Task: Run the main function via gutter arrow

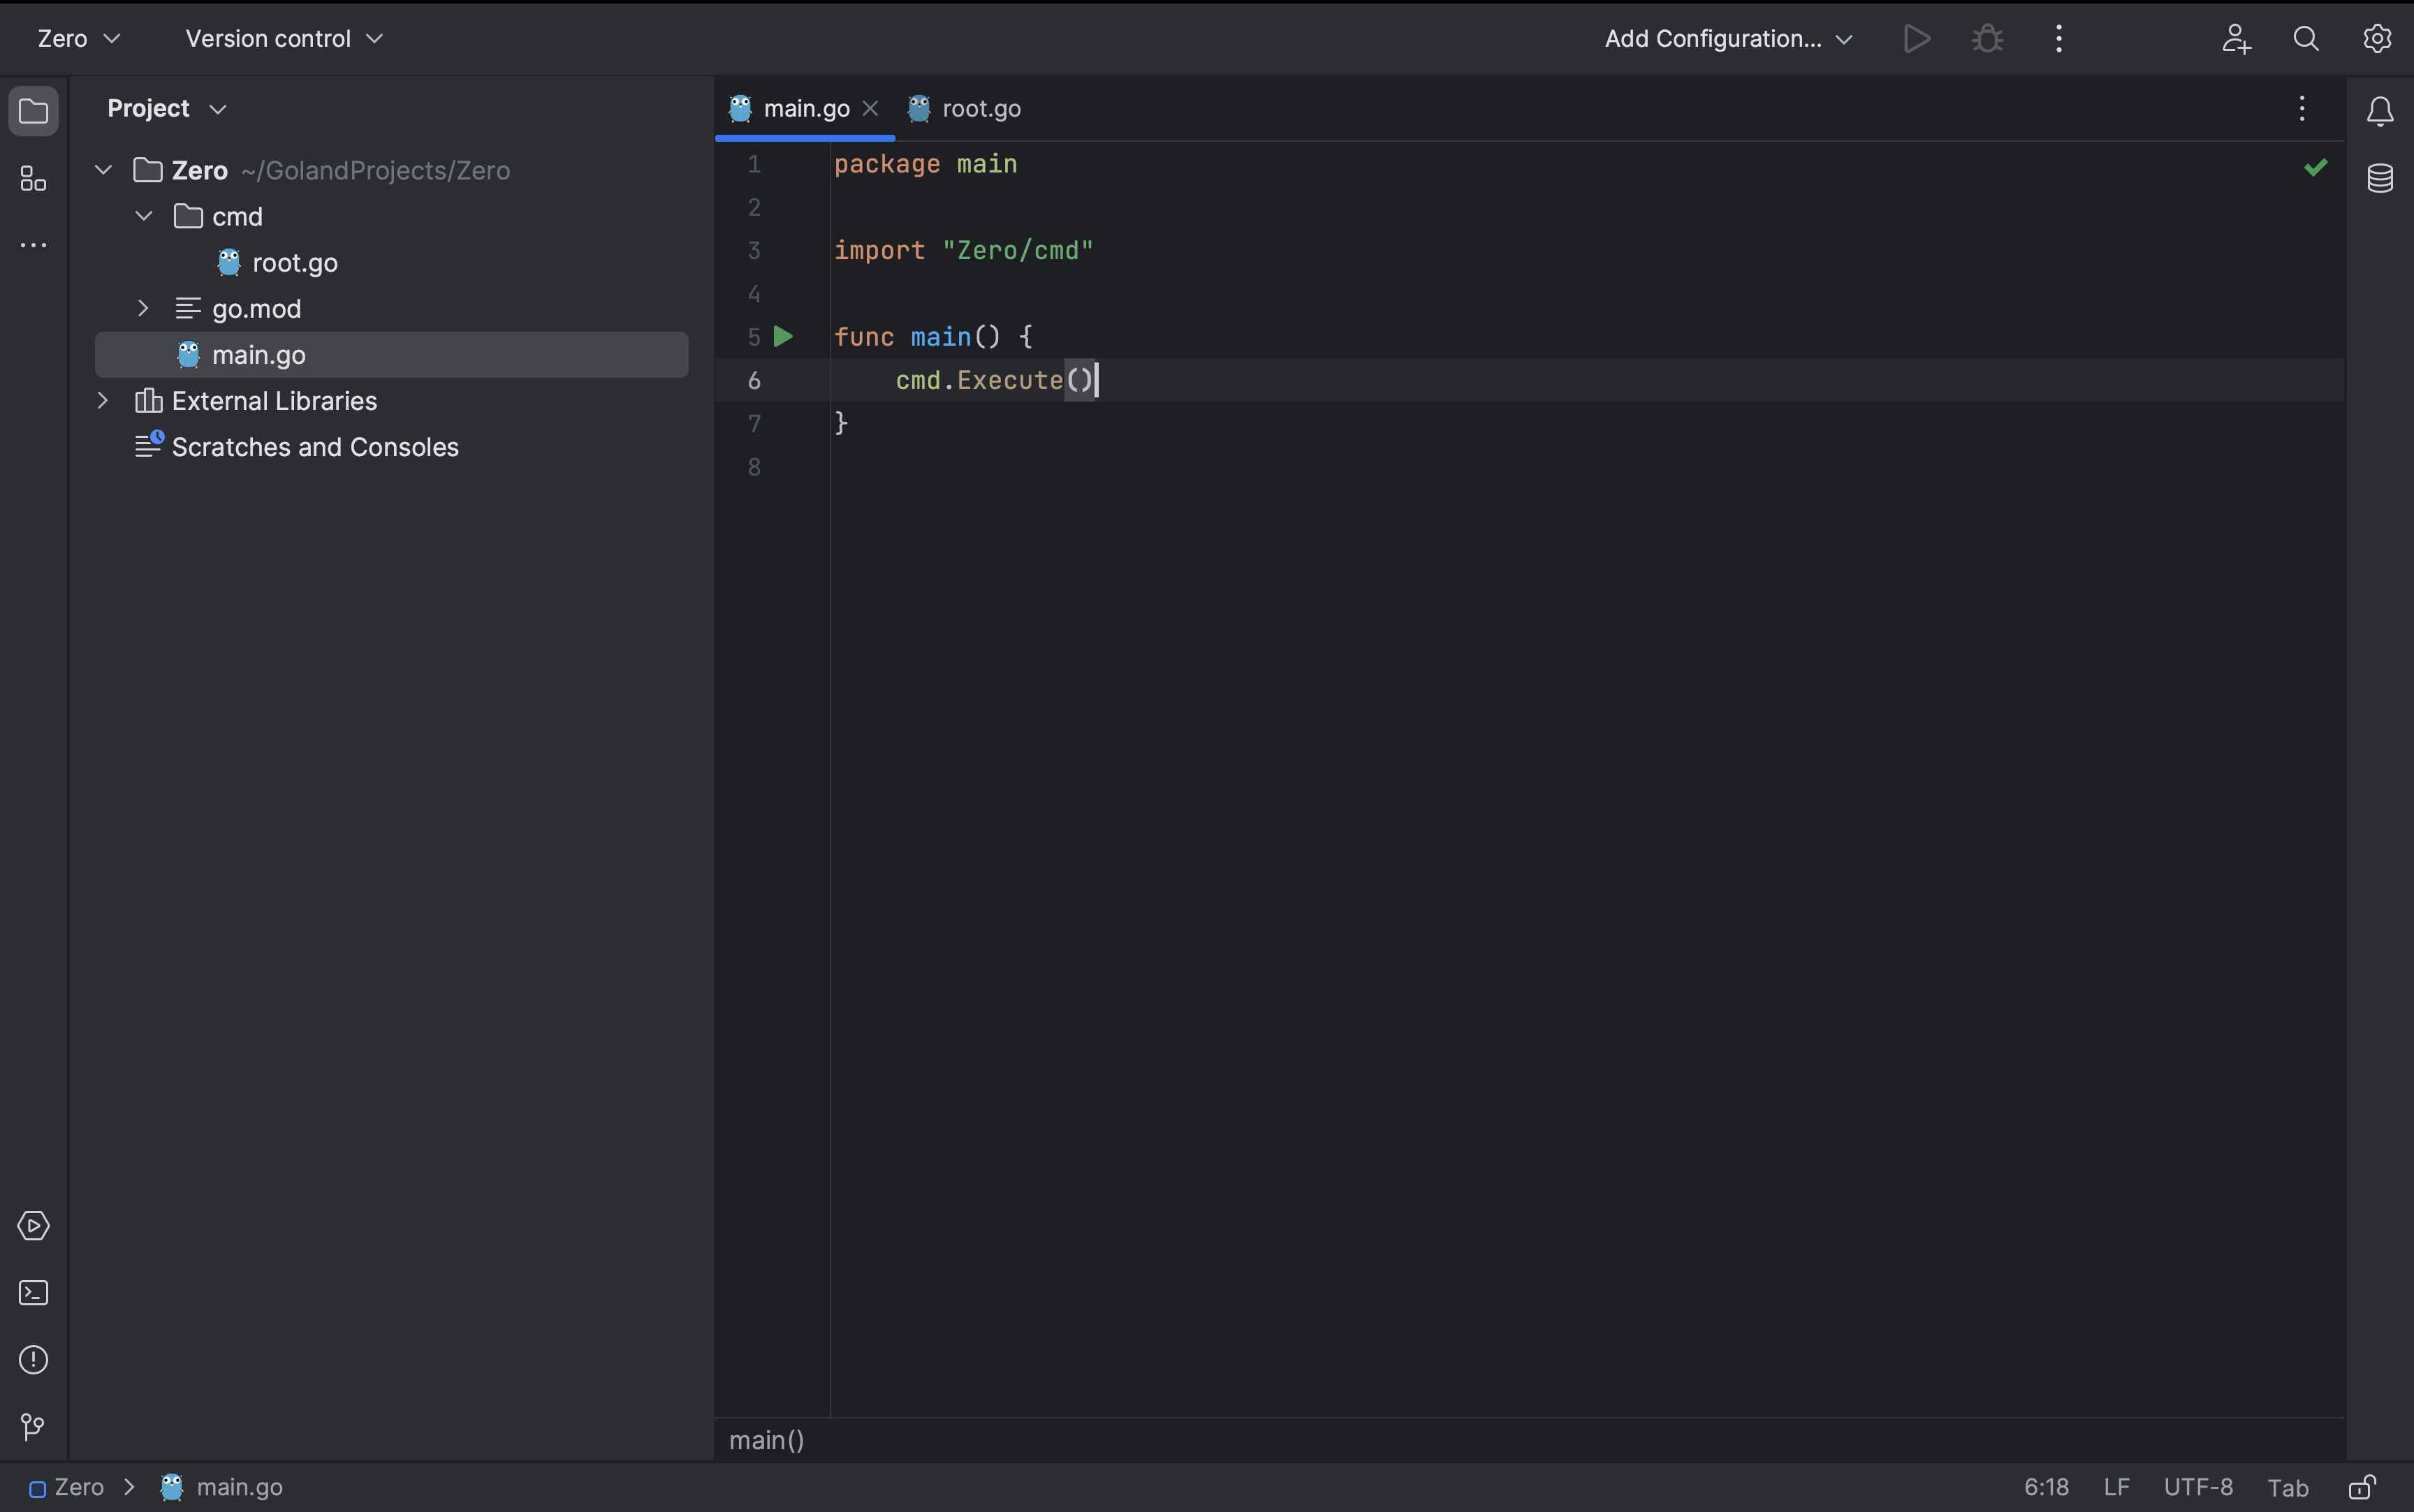Action: (783, 336)
